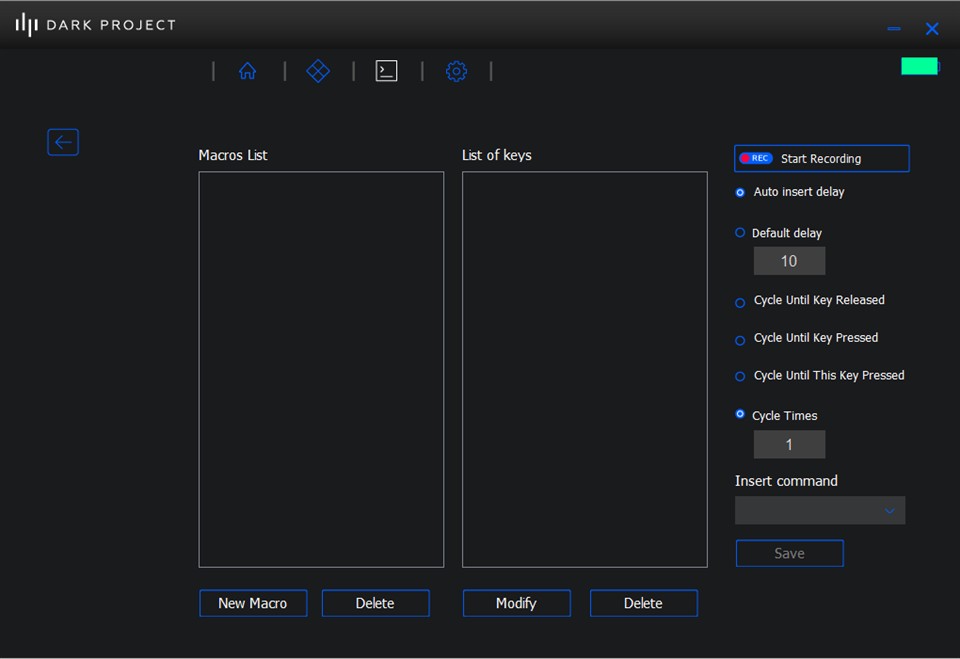Screen dimensions: 960x659
Task: Select the Auto insert delay option
Action: pos(740,192)
